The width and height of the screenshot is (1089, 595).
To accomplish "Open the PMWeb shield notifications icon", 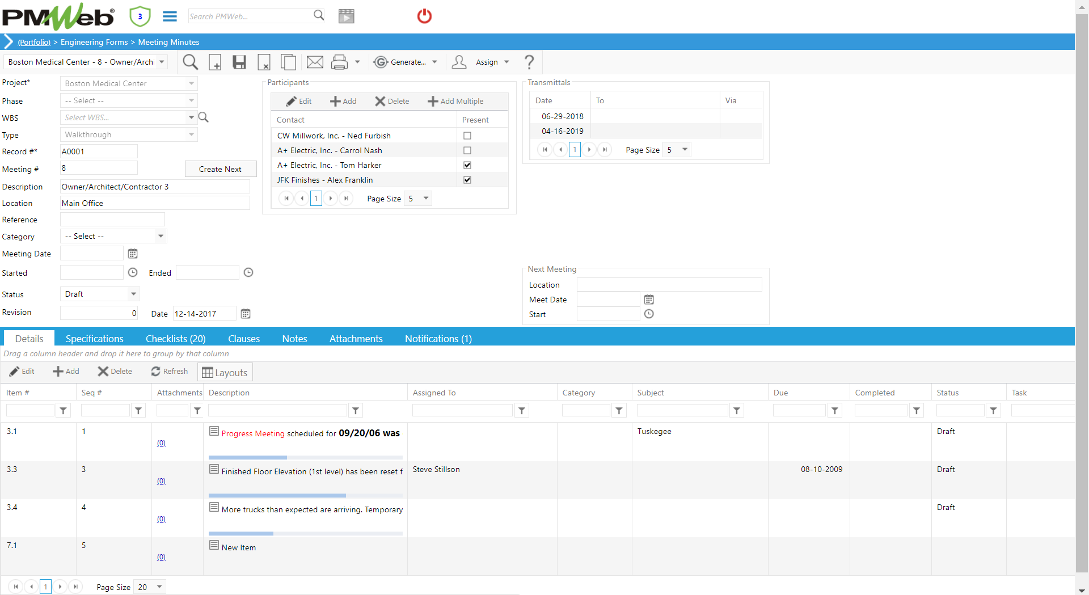I will (140, 16).
